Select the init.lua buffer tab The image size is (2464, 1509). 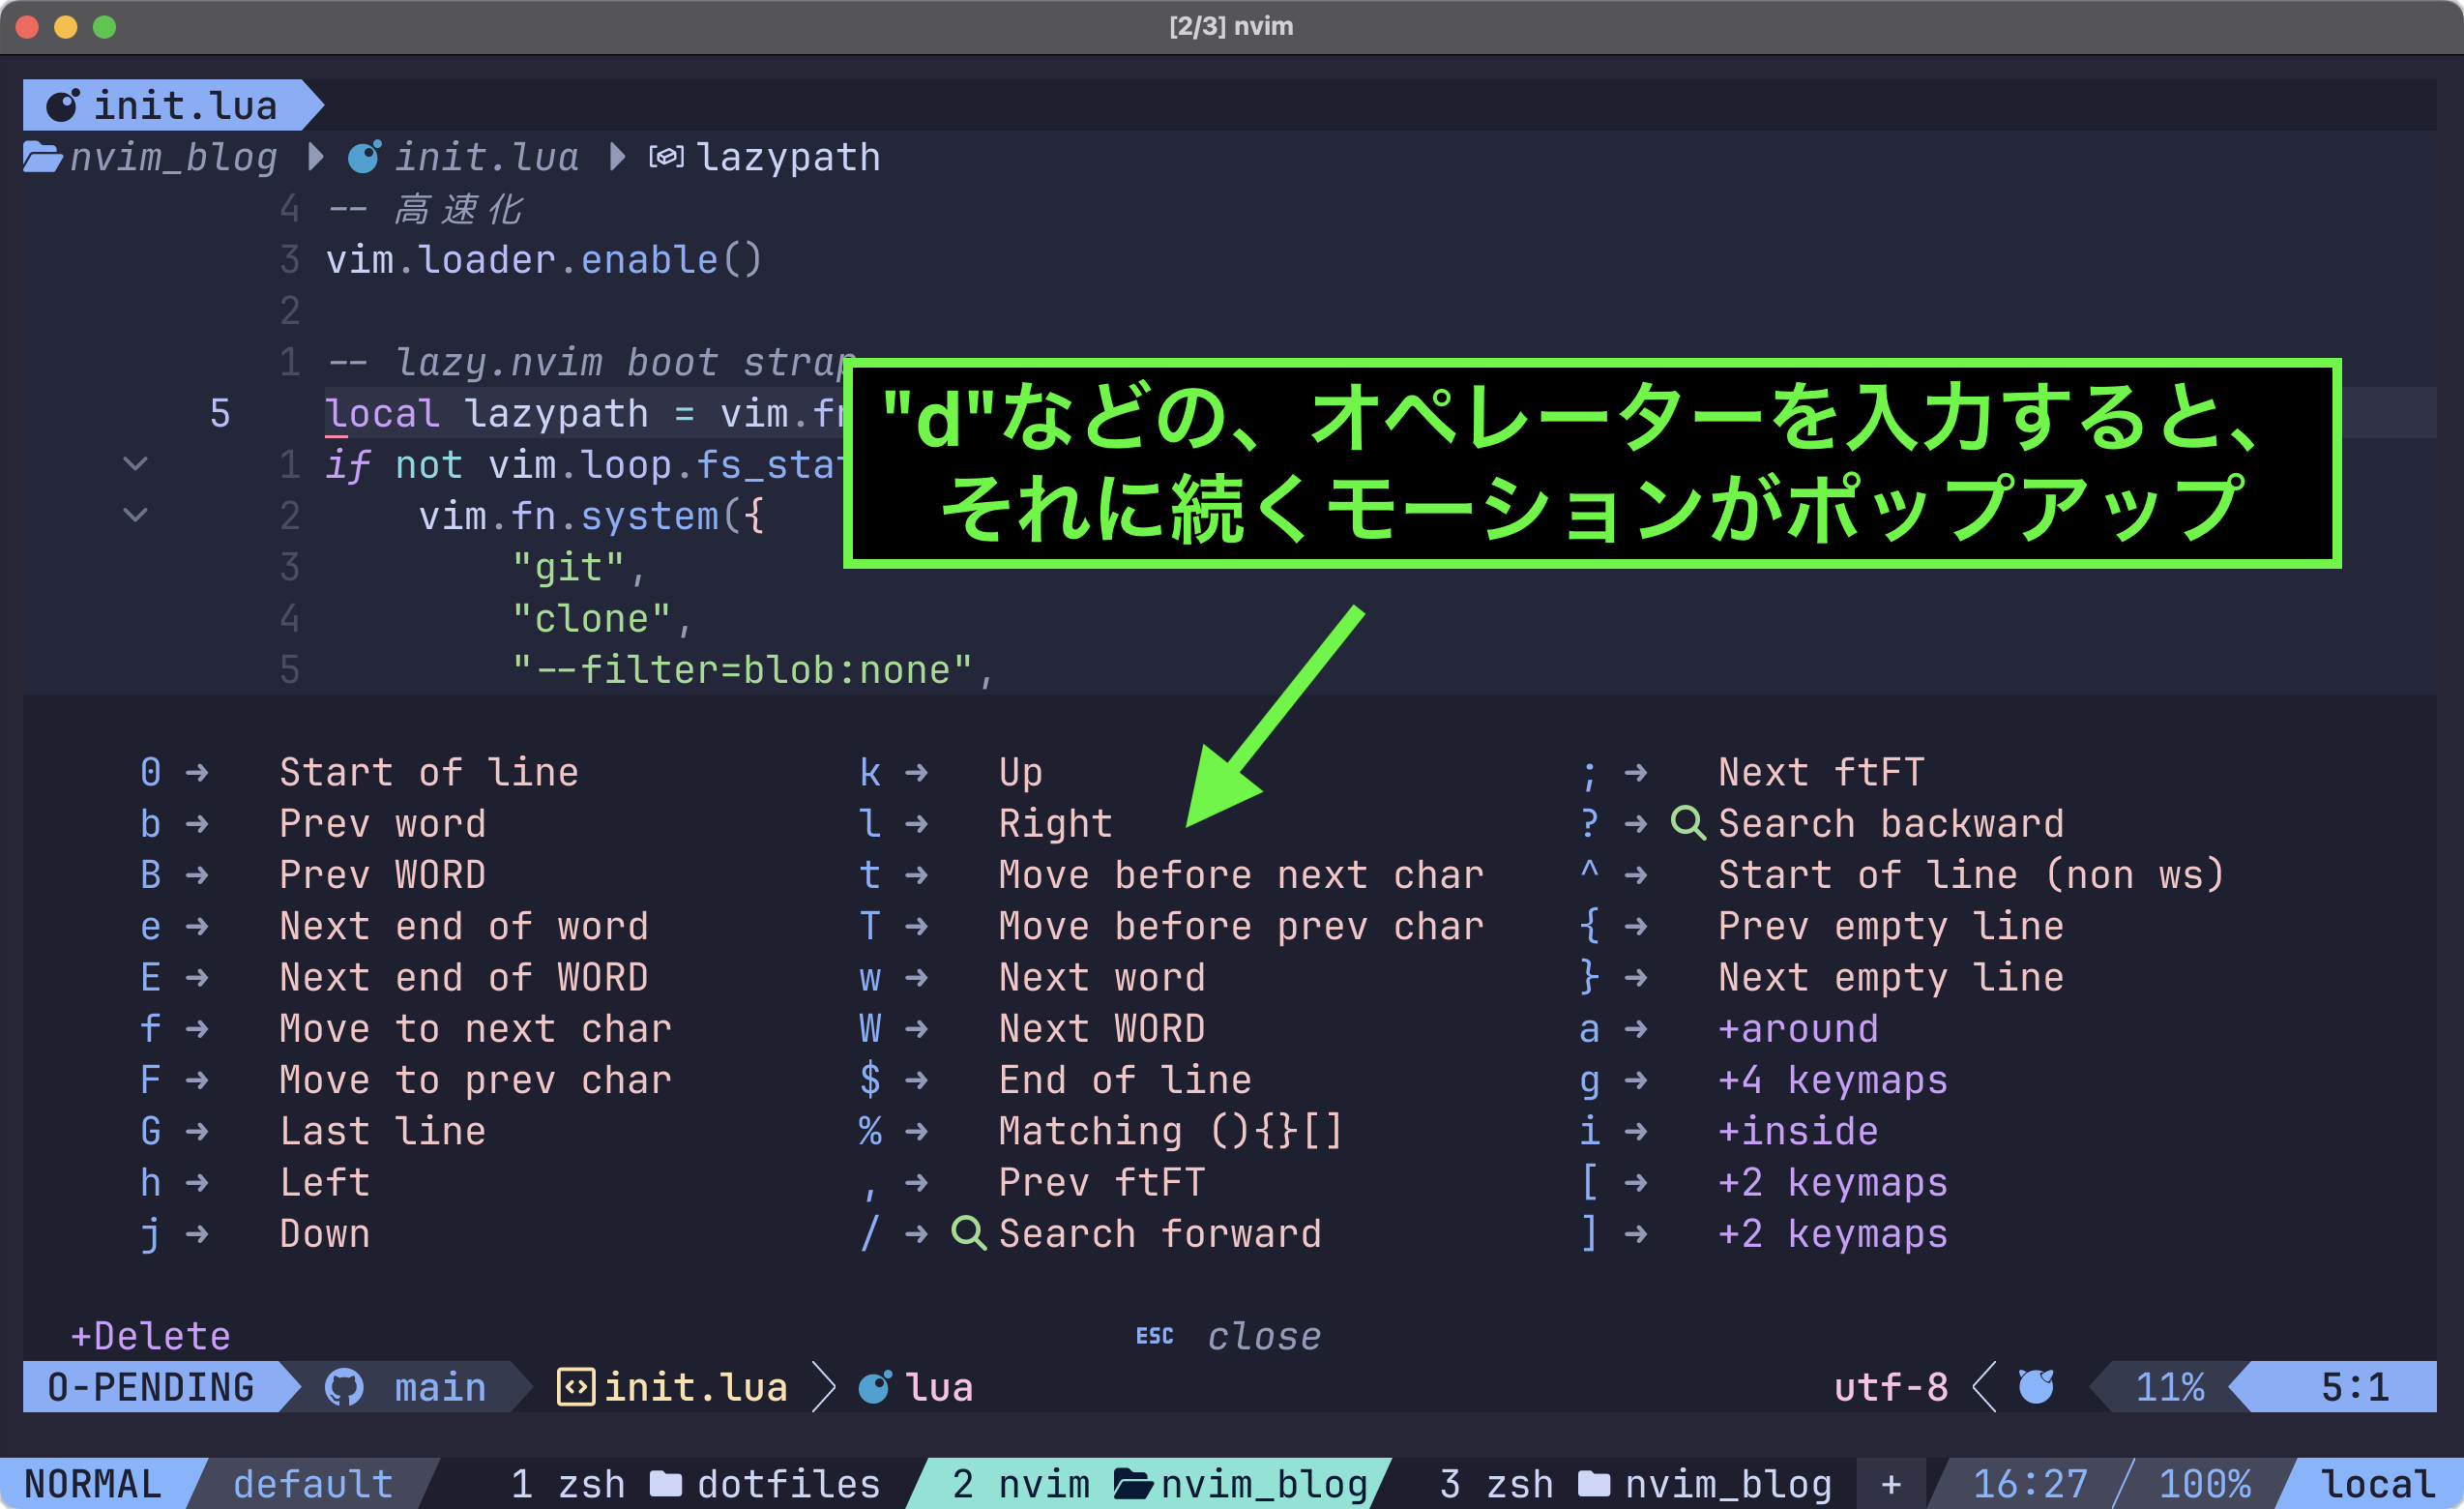(x=172, y=105)
